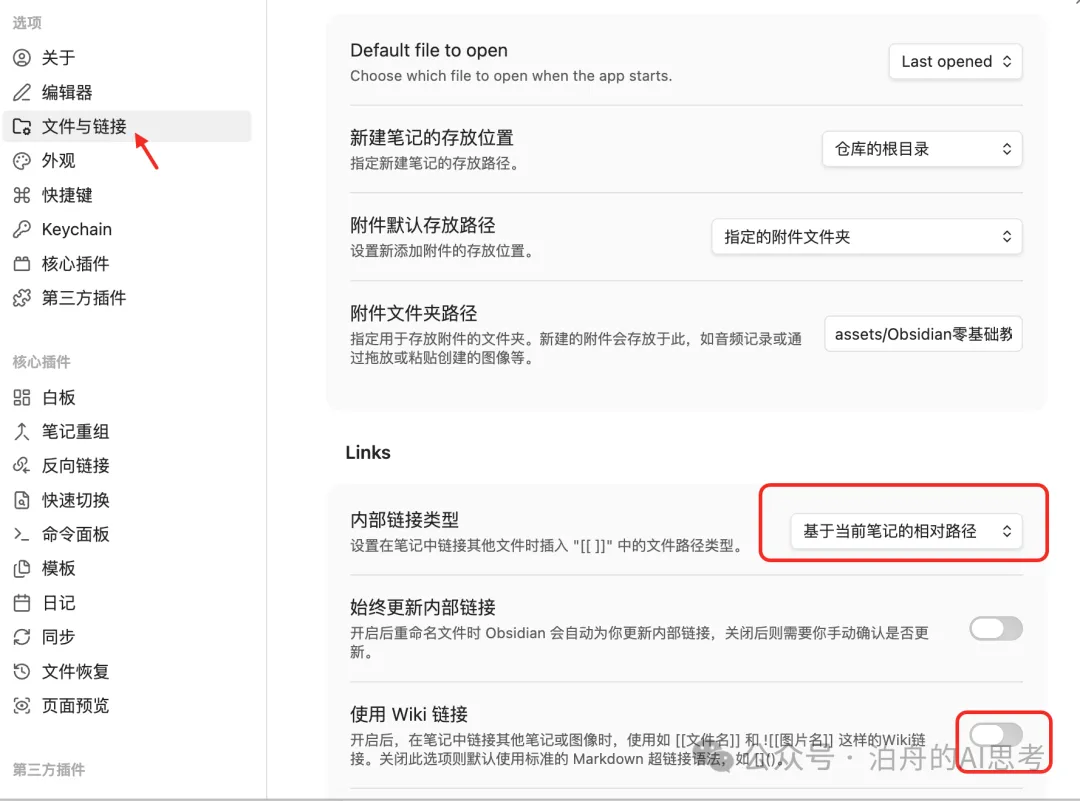Go to the 外观 settings page

coord(127,161)
